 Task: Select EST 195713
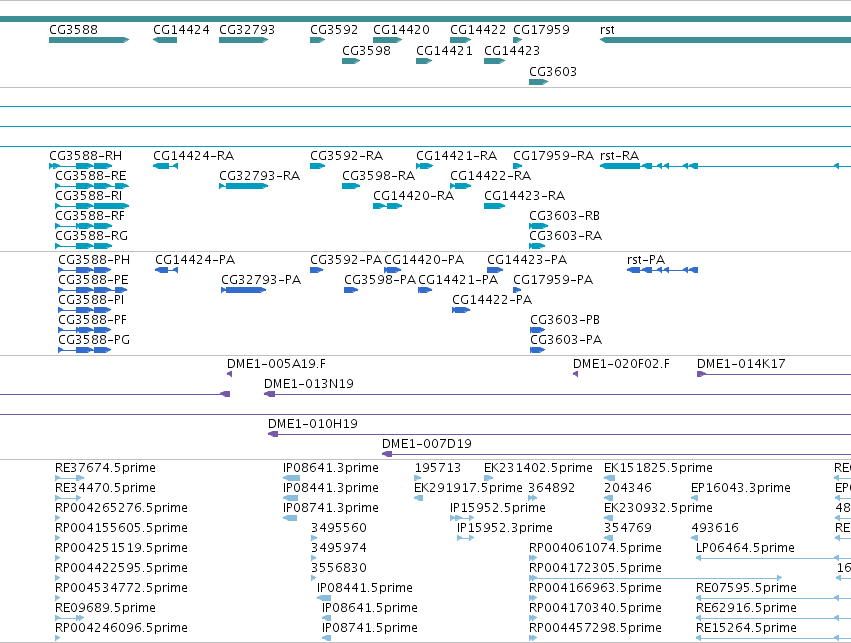(437, 468)
